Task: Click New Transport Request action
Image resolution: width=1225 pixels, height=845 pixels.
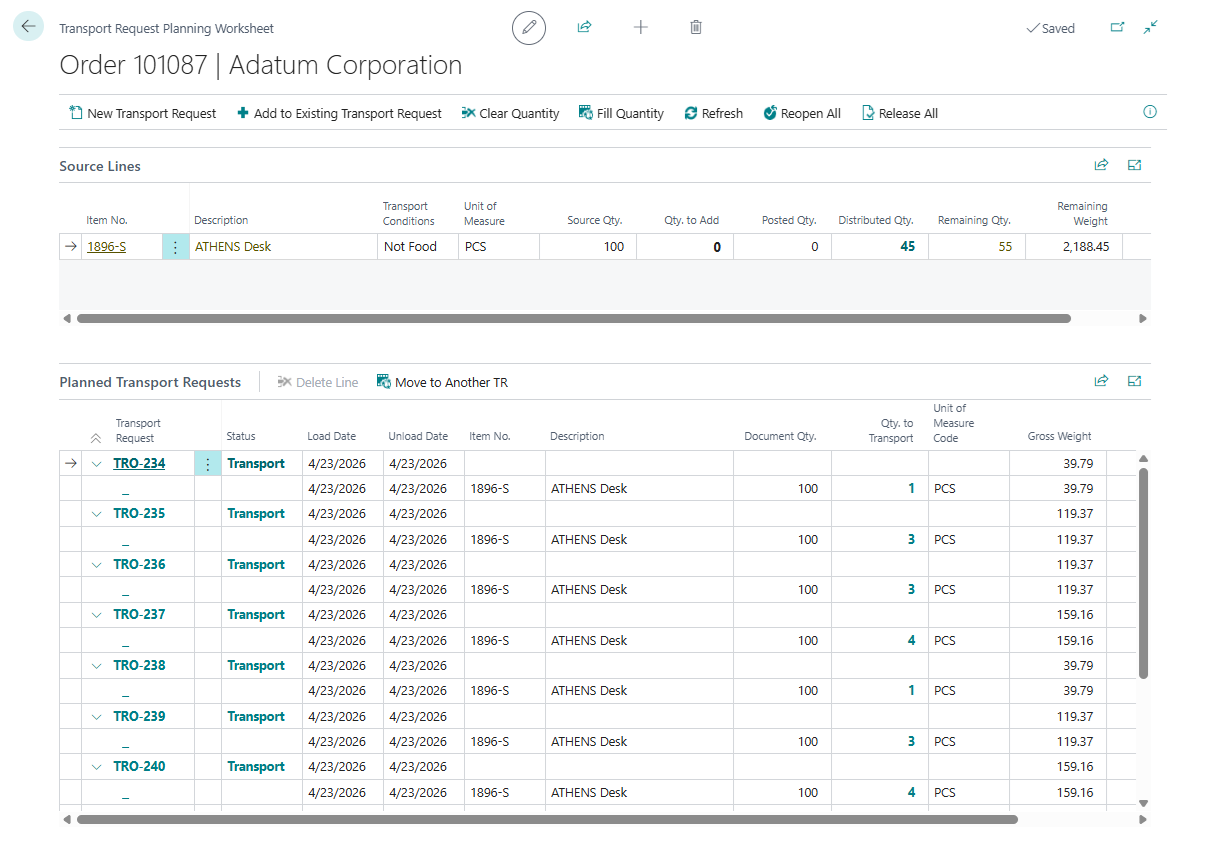Action: (x=142, y=113)
